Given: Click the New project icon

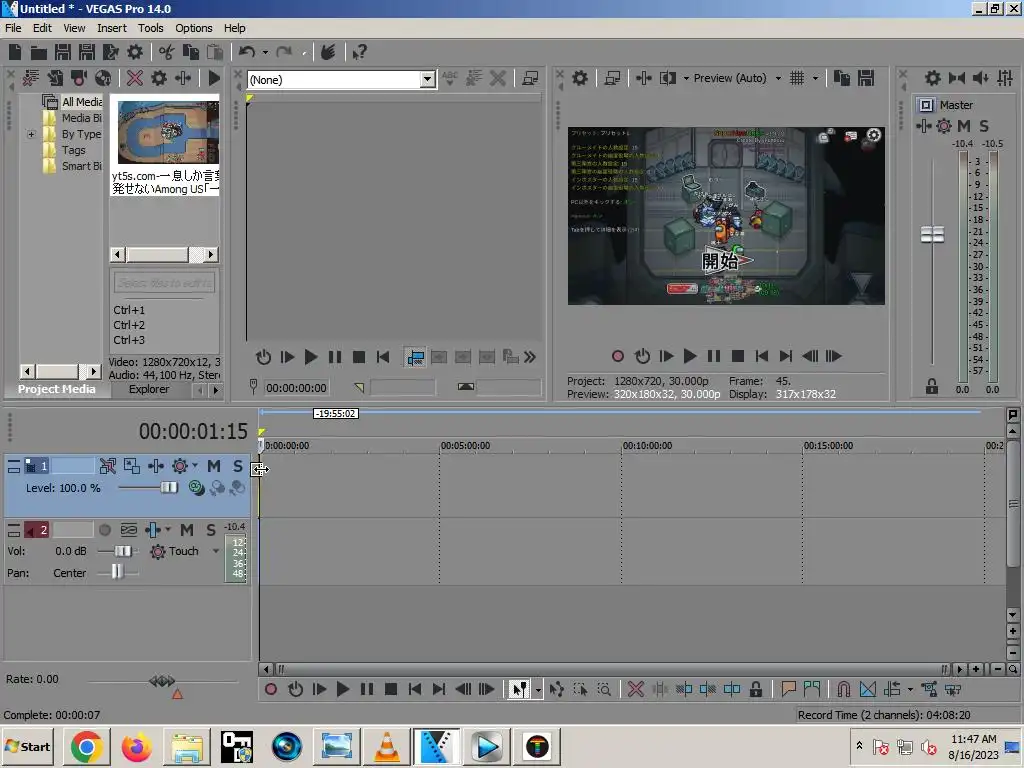Looking at the screenshot, I should 15,52.
